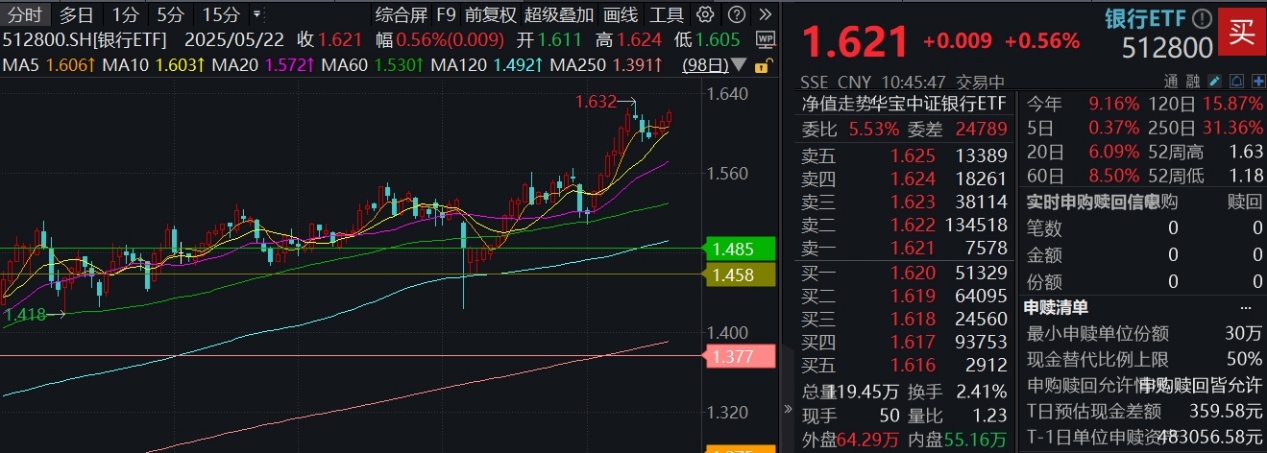The height and width of the screenshot is (453, 1267).
Task: Click the WP screen icon beside low price
Action: (765, 40)
